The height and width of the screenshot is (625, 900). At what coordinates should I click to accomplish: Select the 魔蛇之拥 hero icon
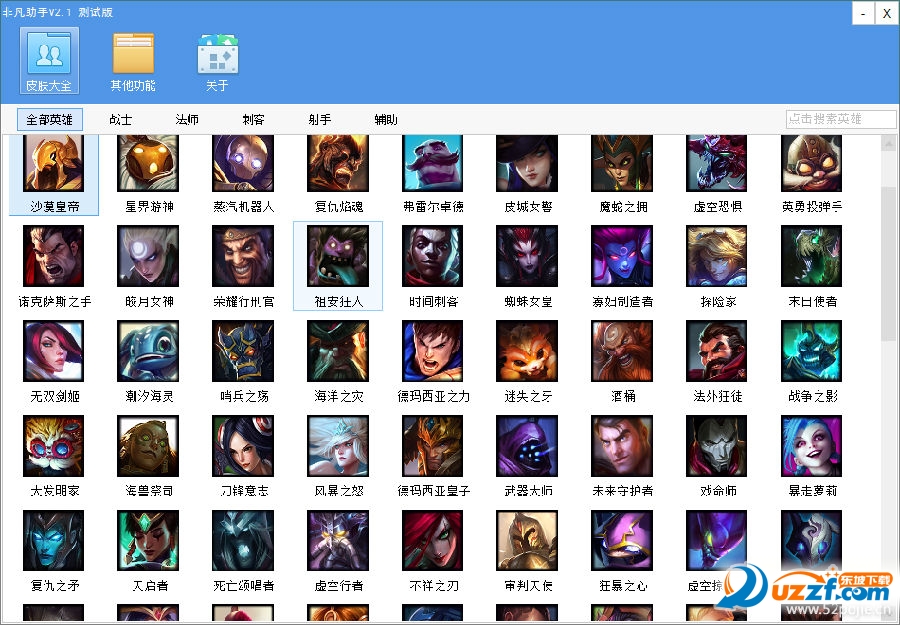622,163
